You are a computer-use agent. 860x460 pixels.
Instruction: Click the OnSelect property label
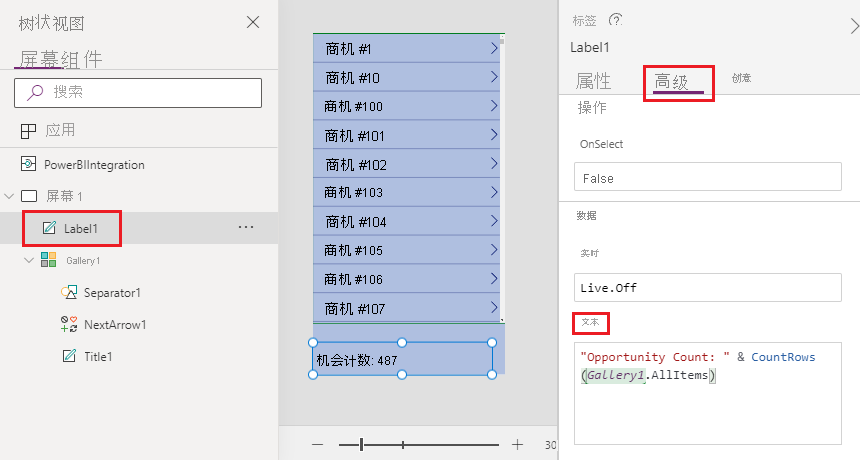coord(601,144)
